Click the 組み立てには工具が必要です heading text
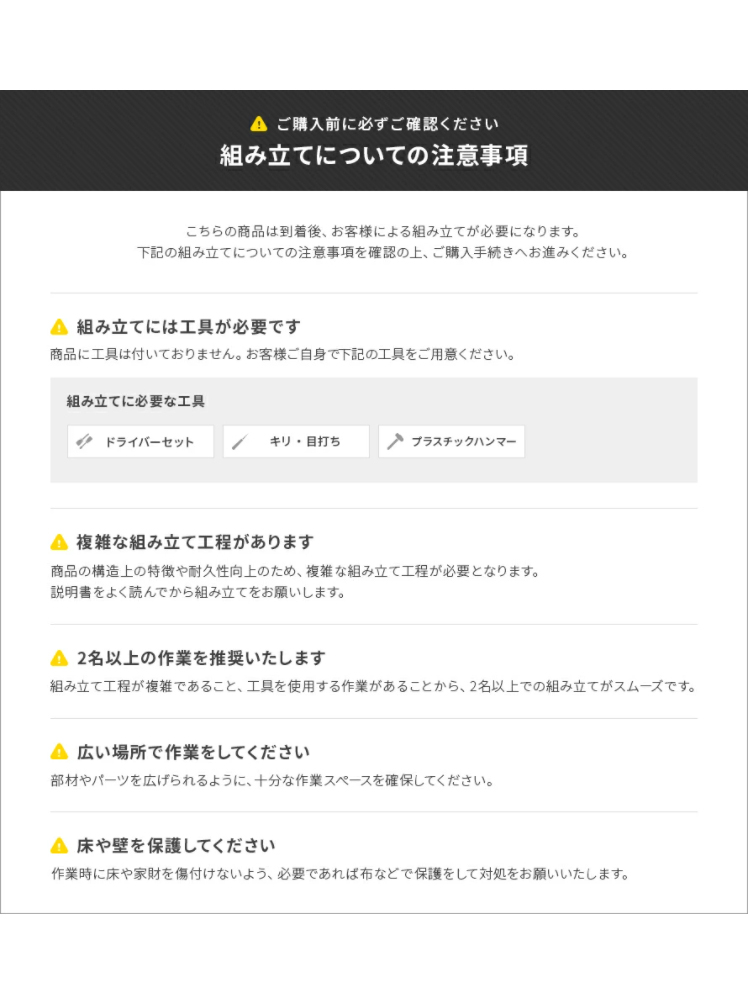Viewport: 748px width, 983px height. coord(188,327)
